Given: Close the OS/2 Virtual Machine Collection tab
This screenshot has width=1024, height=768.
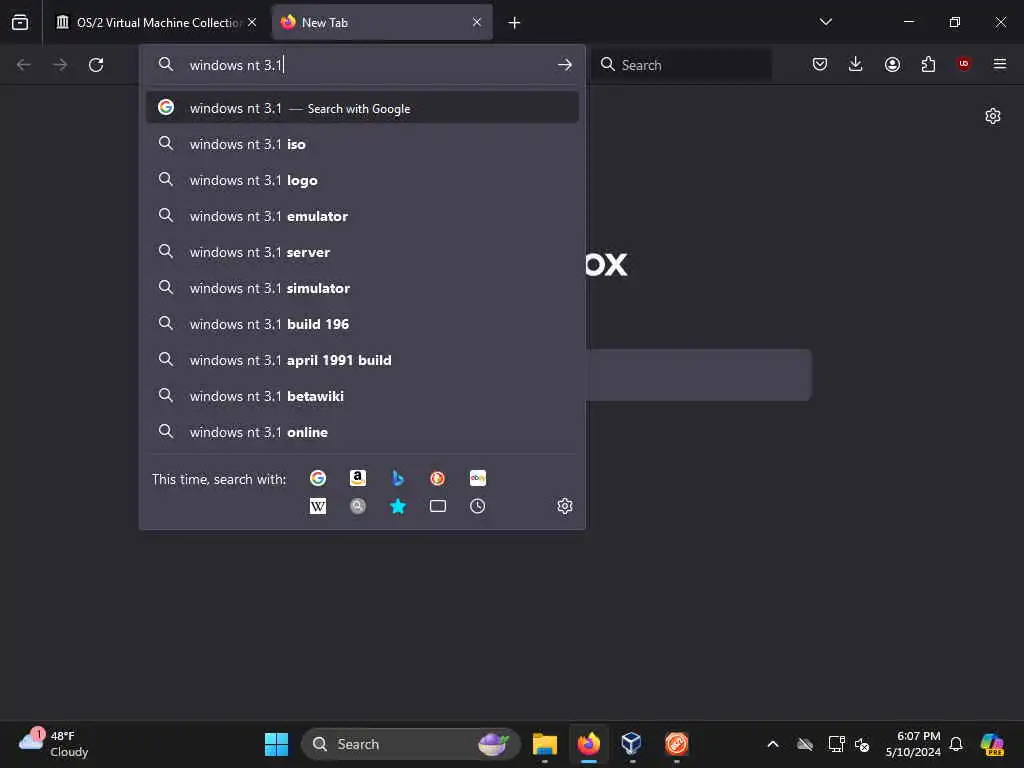Looking at the screenshot, I should pos(252,22).
